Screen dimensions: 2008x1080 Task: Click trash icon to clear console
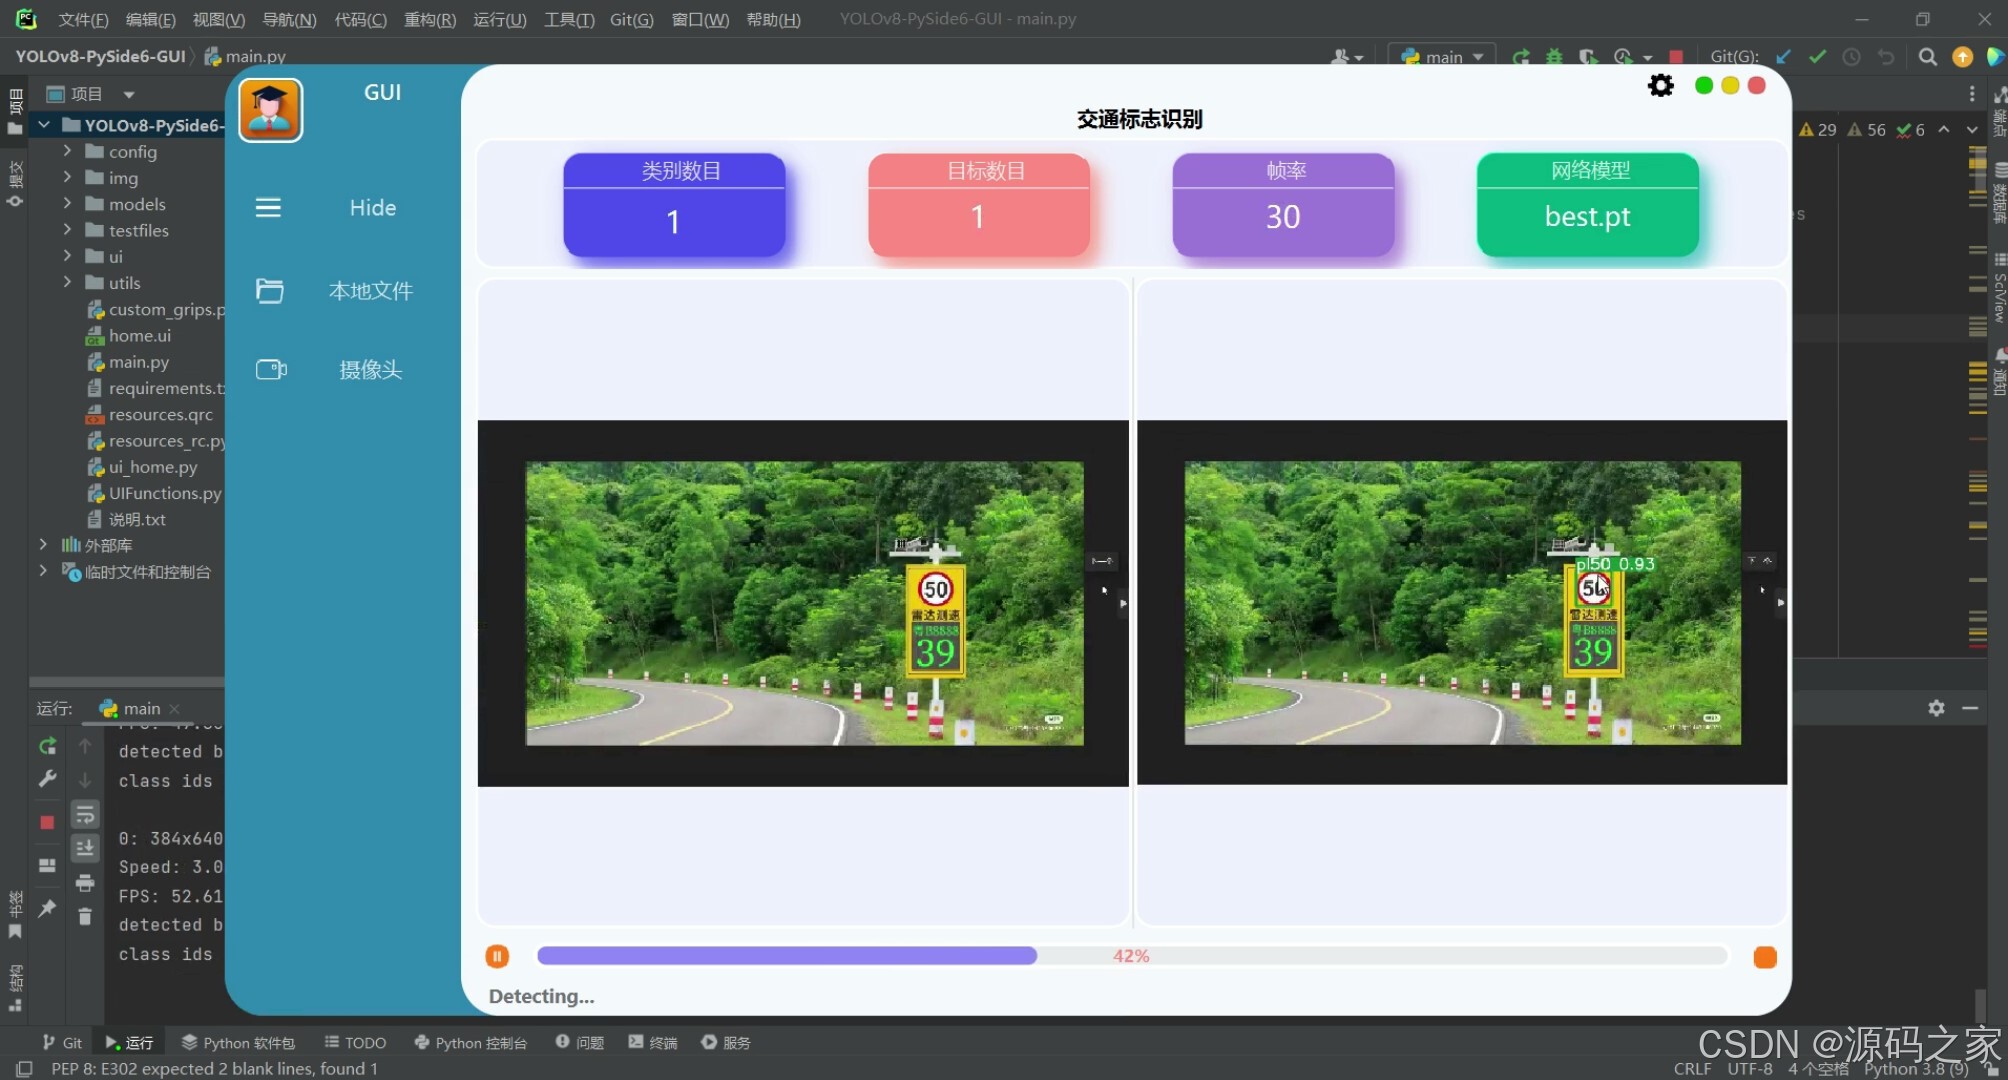click(x=85, y=916)
